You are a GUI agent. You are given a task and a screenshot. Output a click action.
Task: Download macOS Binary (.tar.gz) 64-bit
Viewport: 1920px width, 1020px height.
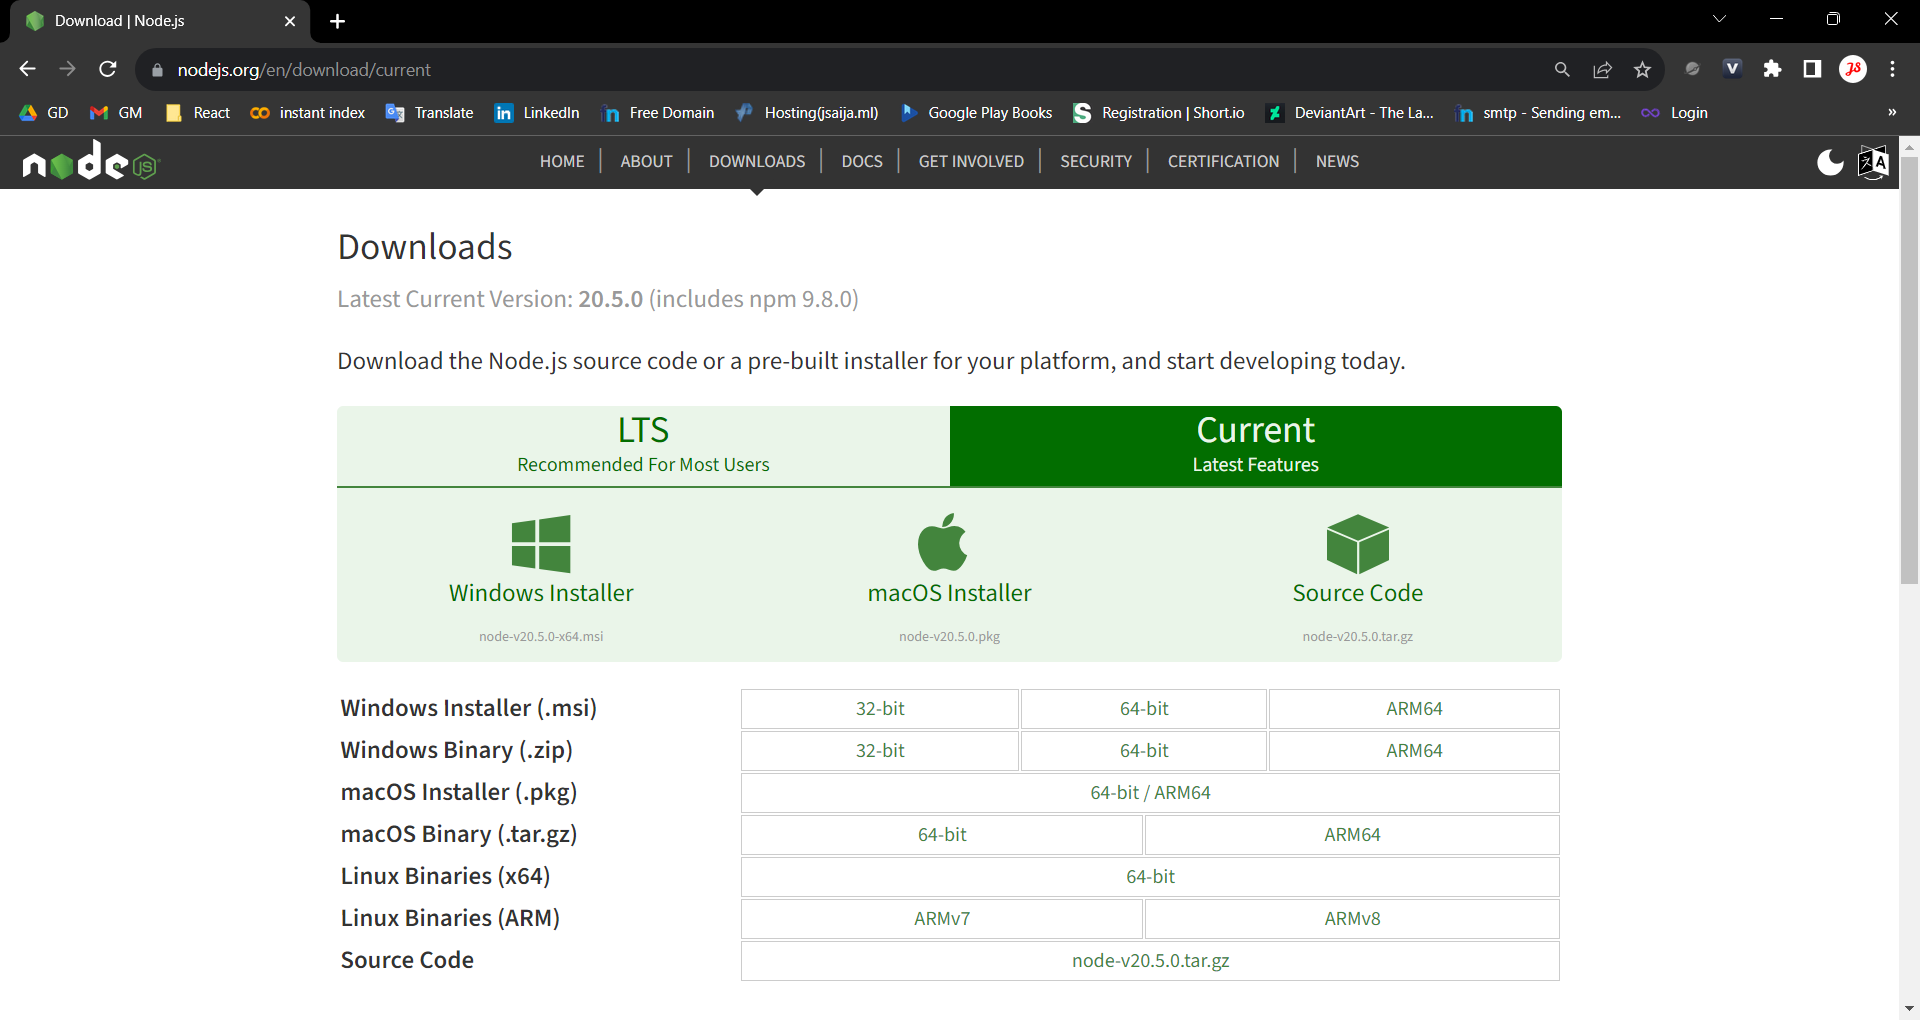942,835
